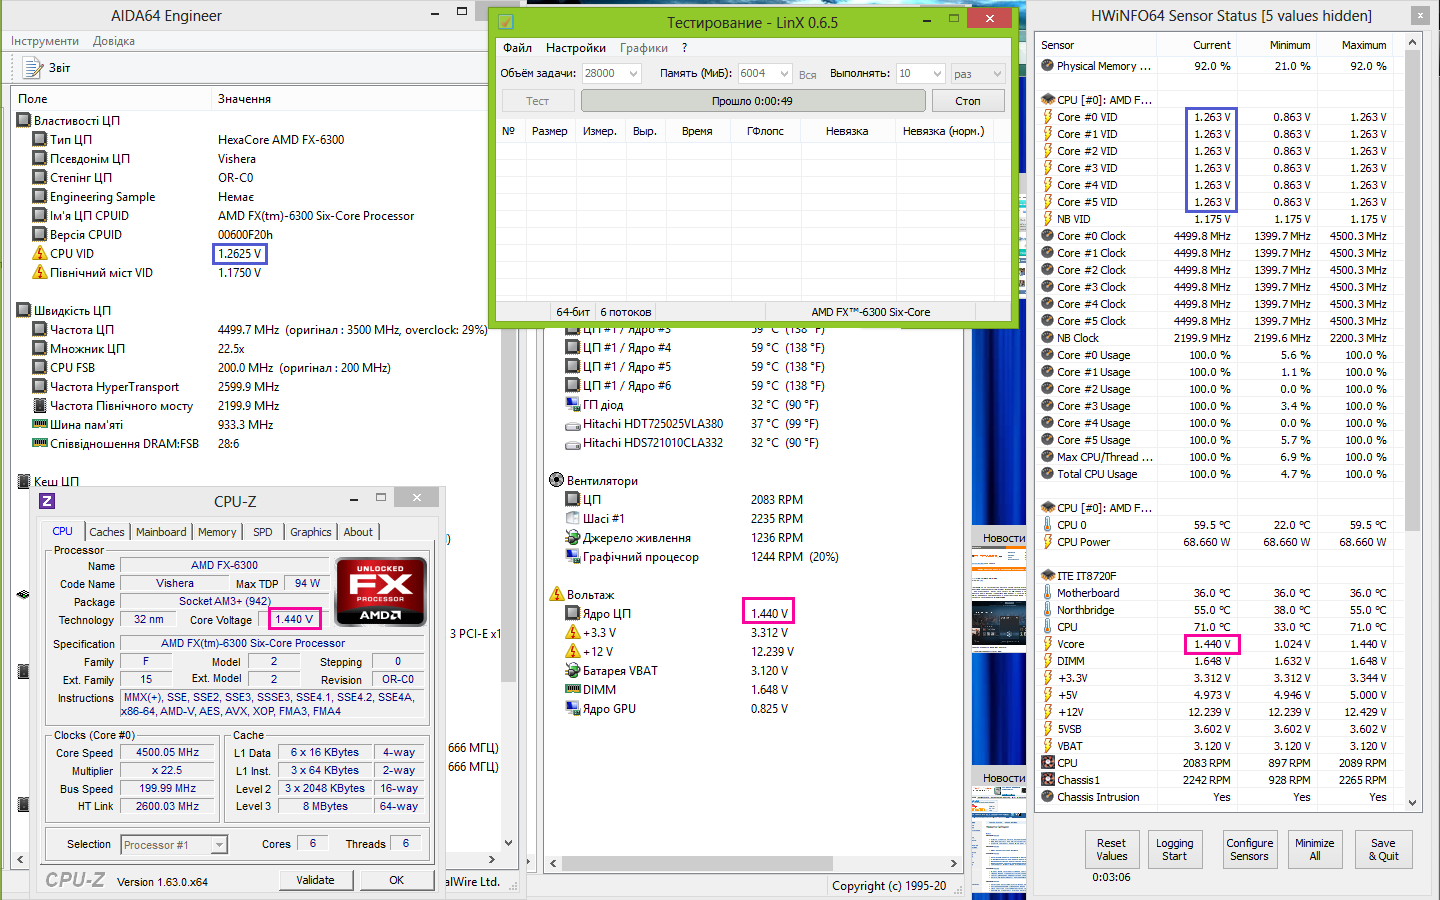The width and height of the screenshot is (1440, 900).
Task: Click the LinX app icon in its title bar
Action: point(506,21)
